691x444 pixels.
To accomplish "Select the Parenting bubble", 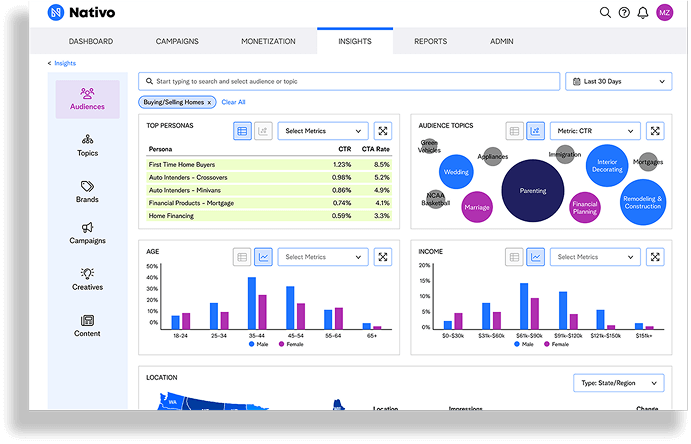I will tap(533, 191).
